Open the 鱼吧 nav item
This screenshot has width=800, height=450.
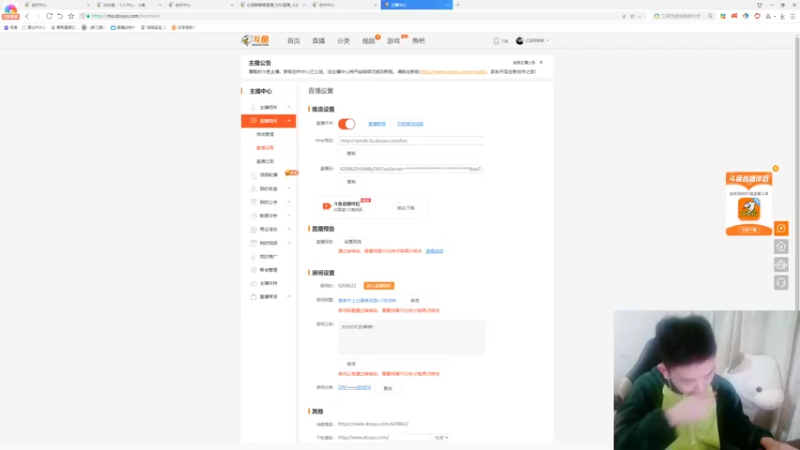click(x=418, y=41)
